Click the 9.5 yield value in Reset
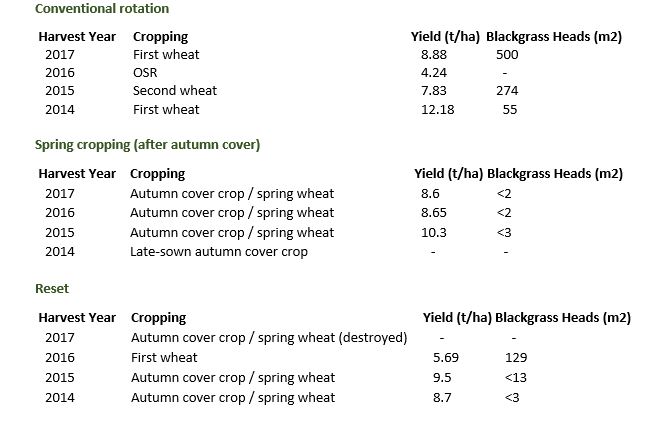Viewport: 660px width, 429px height. [x=442, y=378]
